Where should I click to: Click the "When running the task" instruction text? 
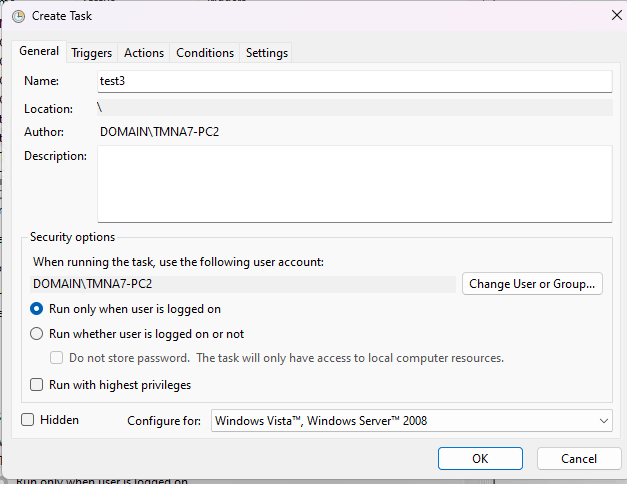[x=178, y=262]
